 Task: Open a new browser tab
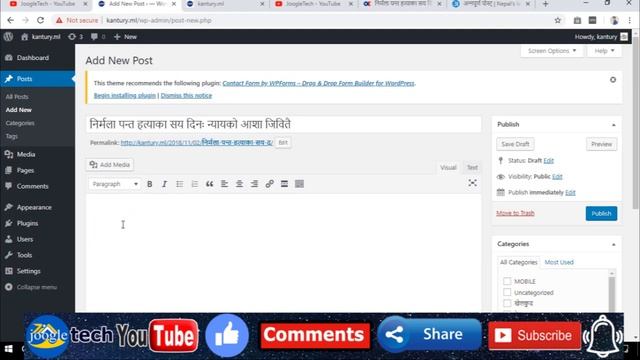point(545,4)
